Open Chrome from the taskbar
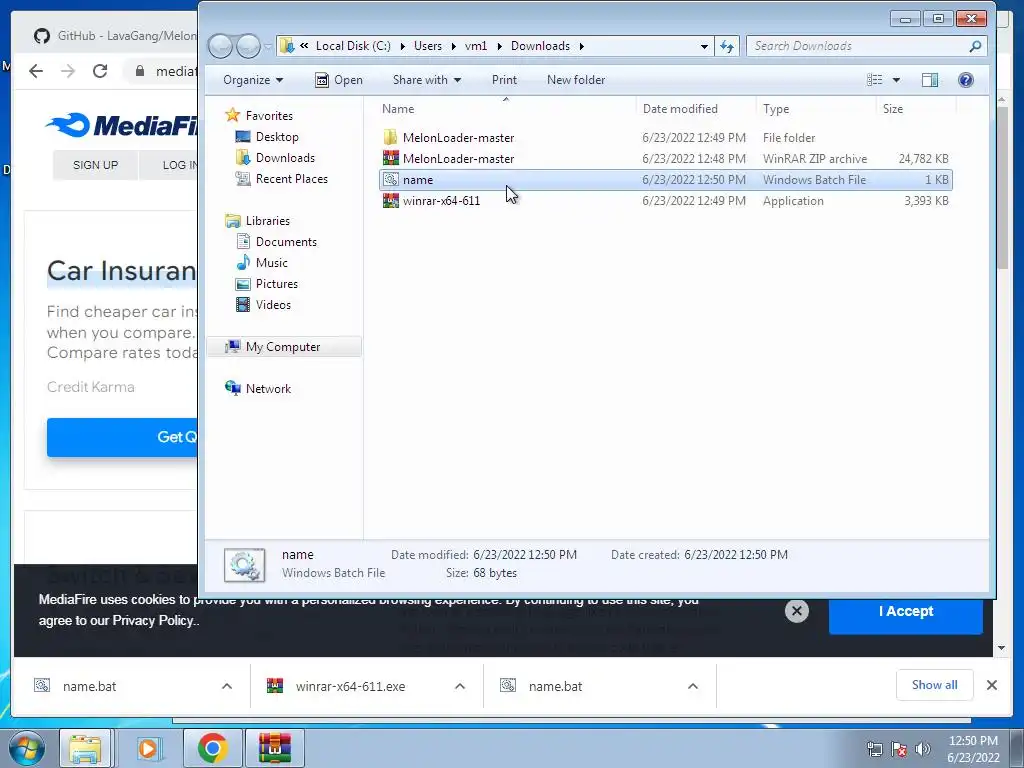 tap(212, 748)
